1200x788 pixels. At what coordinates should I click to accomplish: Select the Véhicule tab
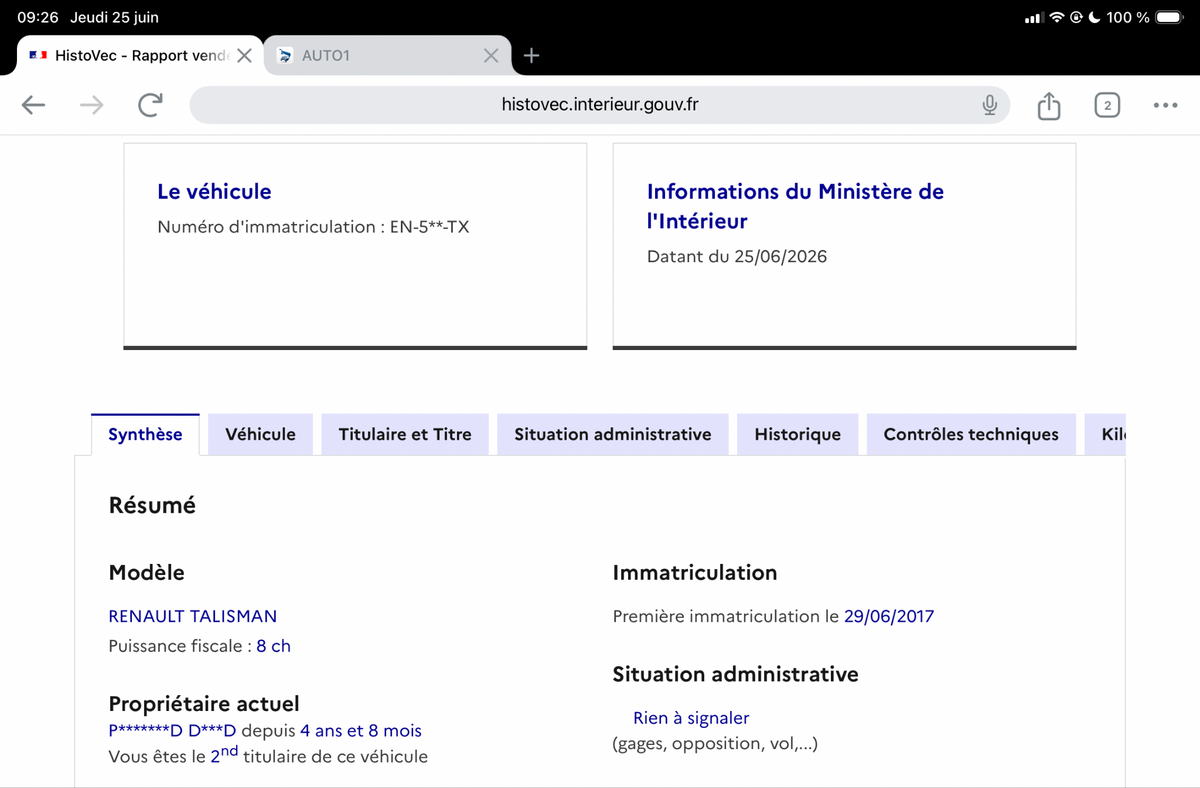[260, 434]
